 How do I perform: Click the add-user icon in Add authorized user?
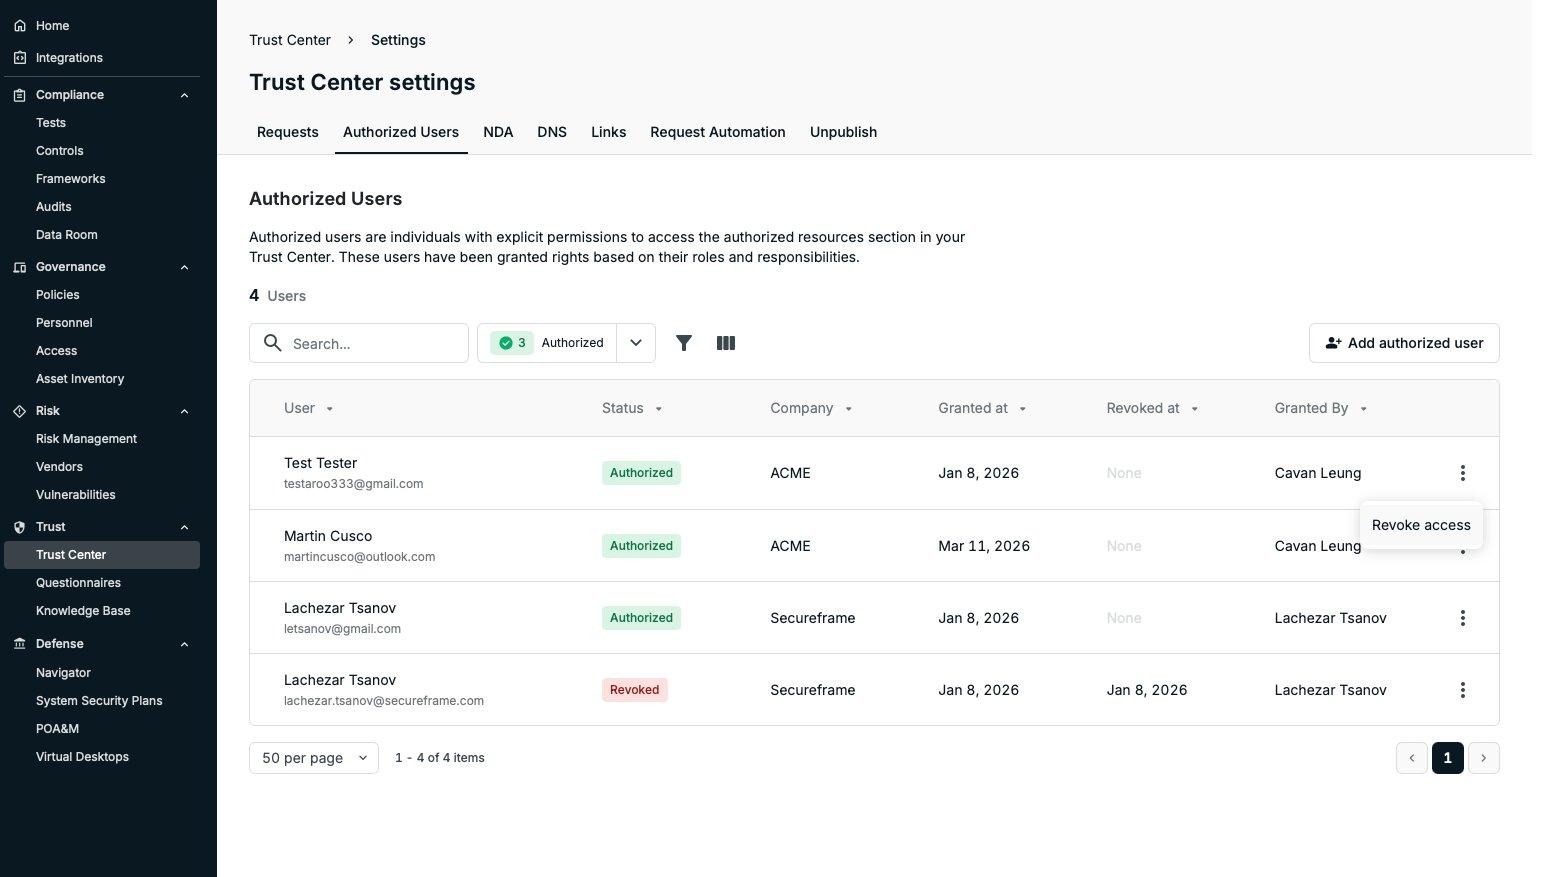point(1333,343)
